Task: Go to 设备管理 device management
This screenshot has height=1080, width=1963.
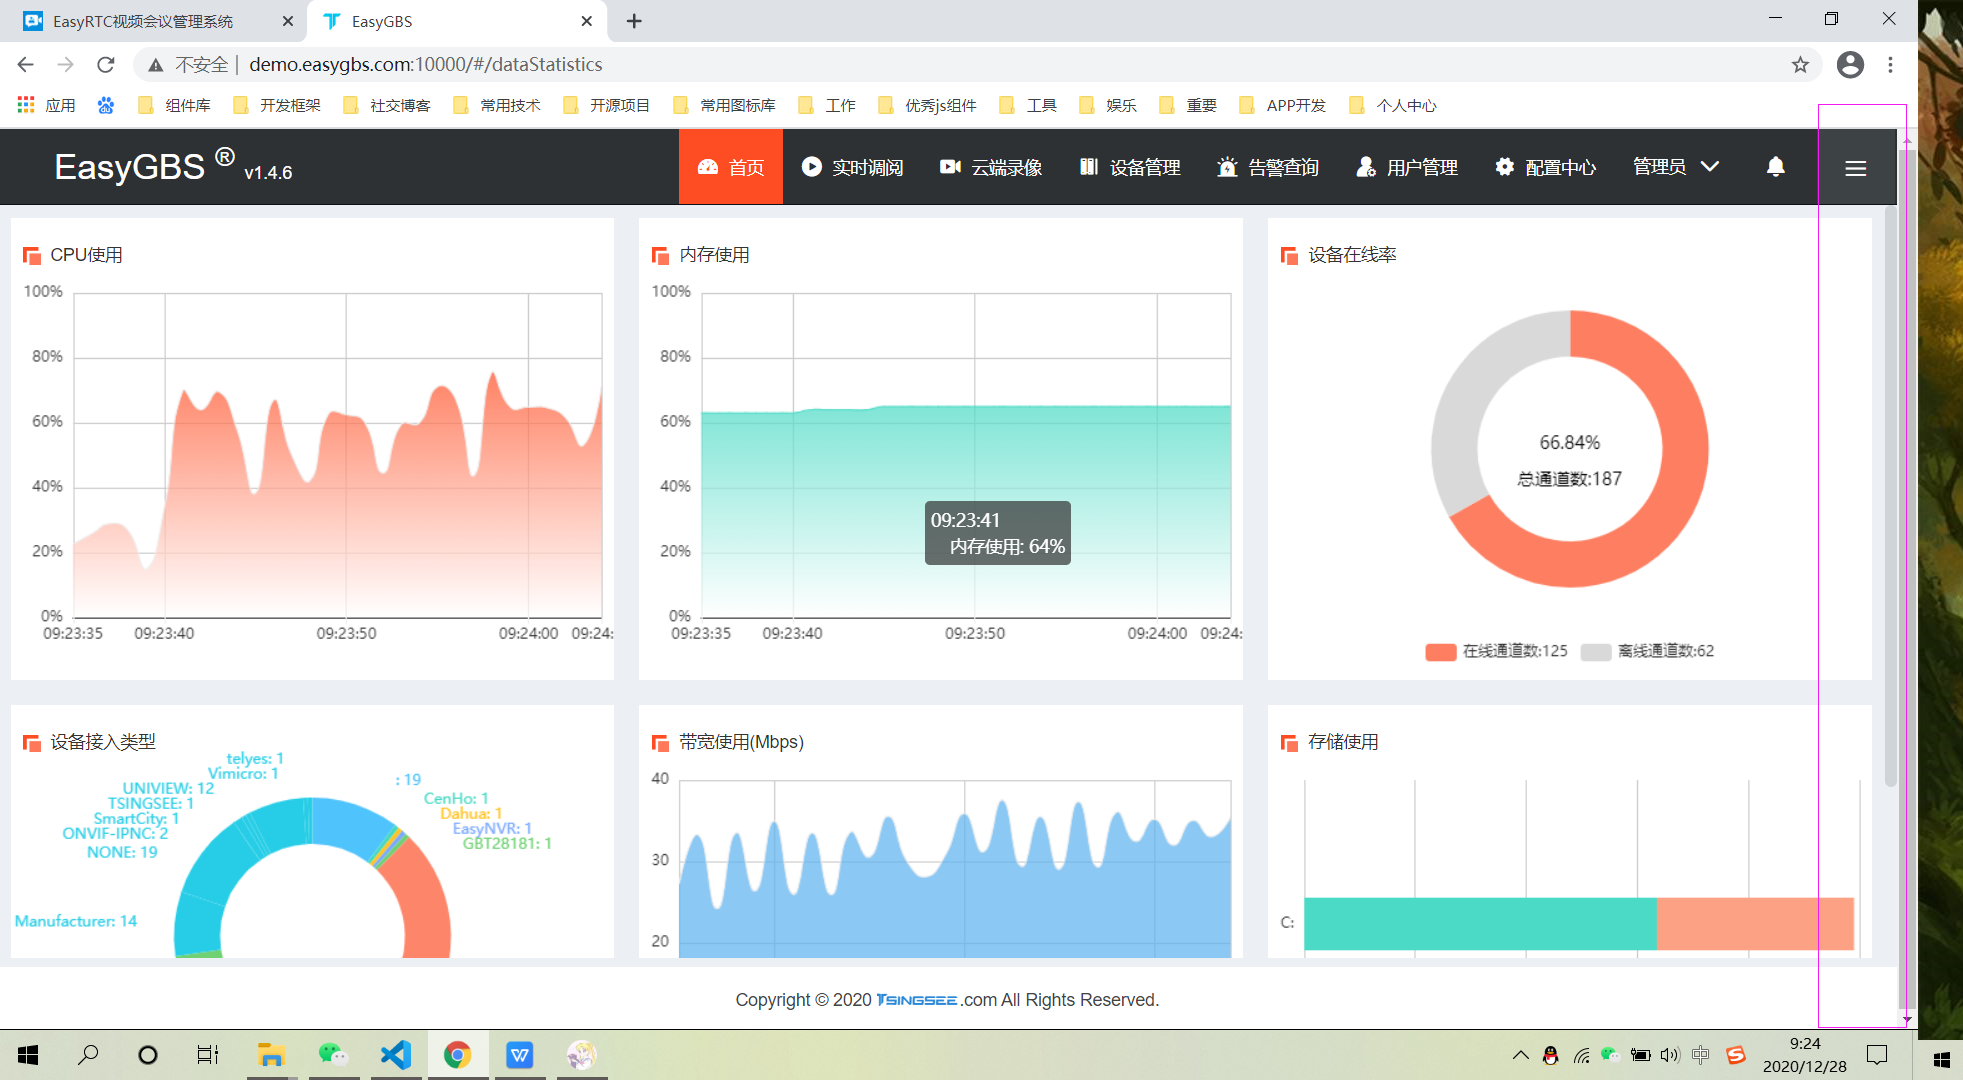Action: [1130, 167]
